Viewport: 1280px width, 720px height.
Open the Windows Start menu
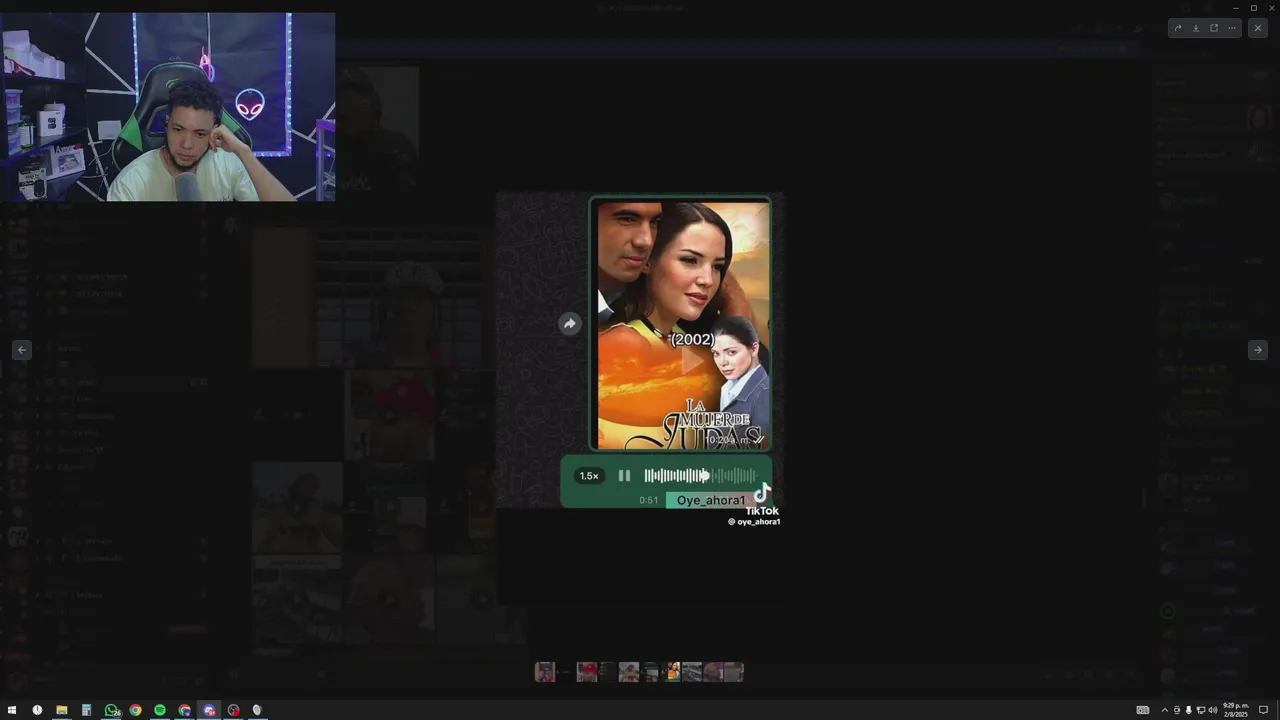(x=12, y=710)
